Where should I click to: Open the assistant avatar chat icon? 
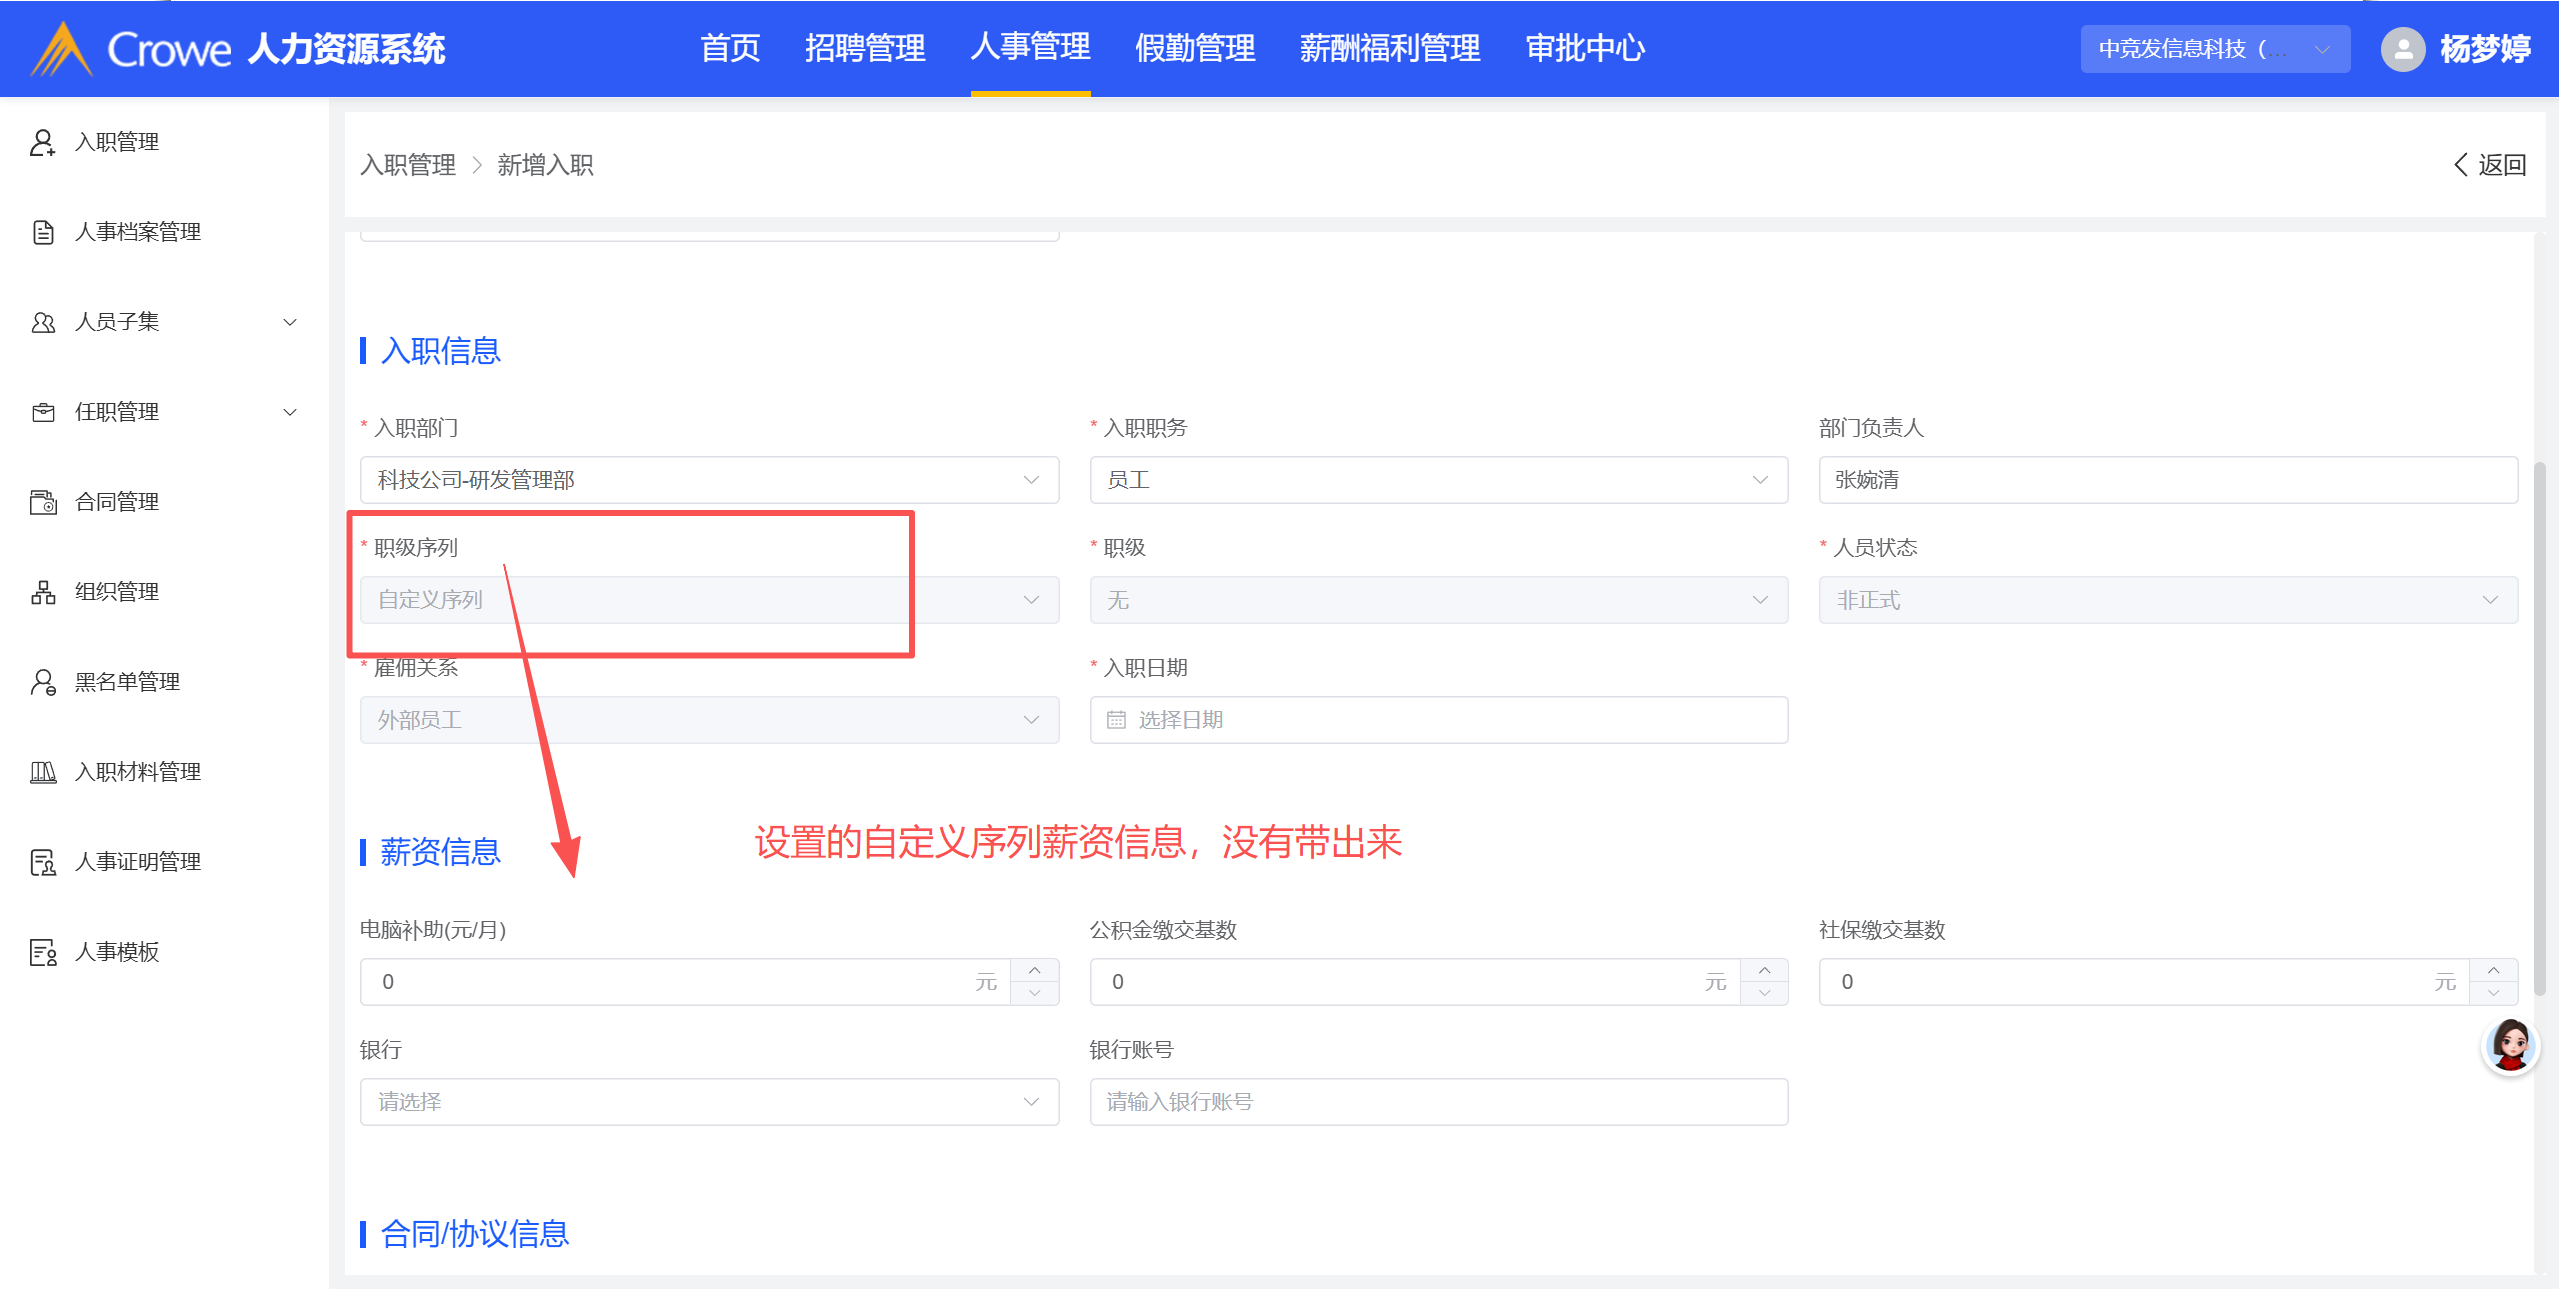(2509, 1046)
